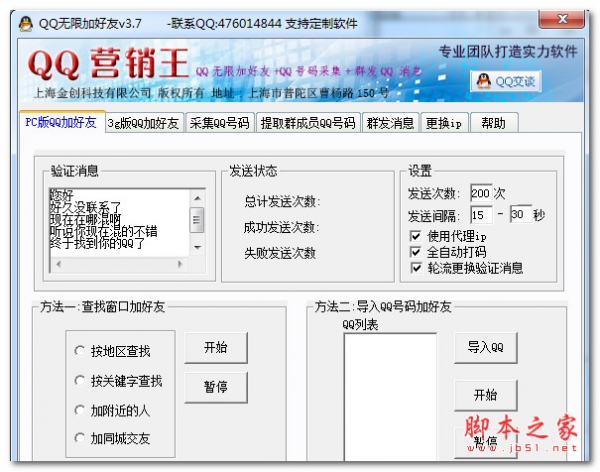Click horizontal scrollbar right arrow in 验证消息

[x=180, y=264]
